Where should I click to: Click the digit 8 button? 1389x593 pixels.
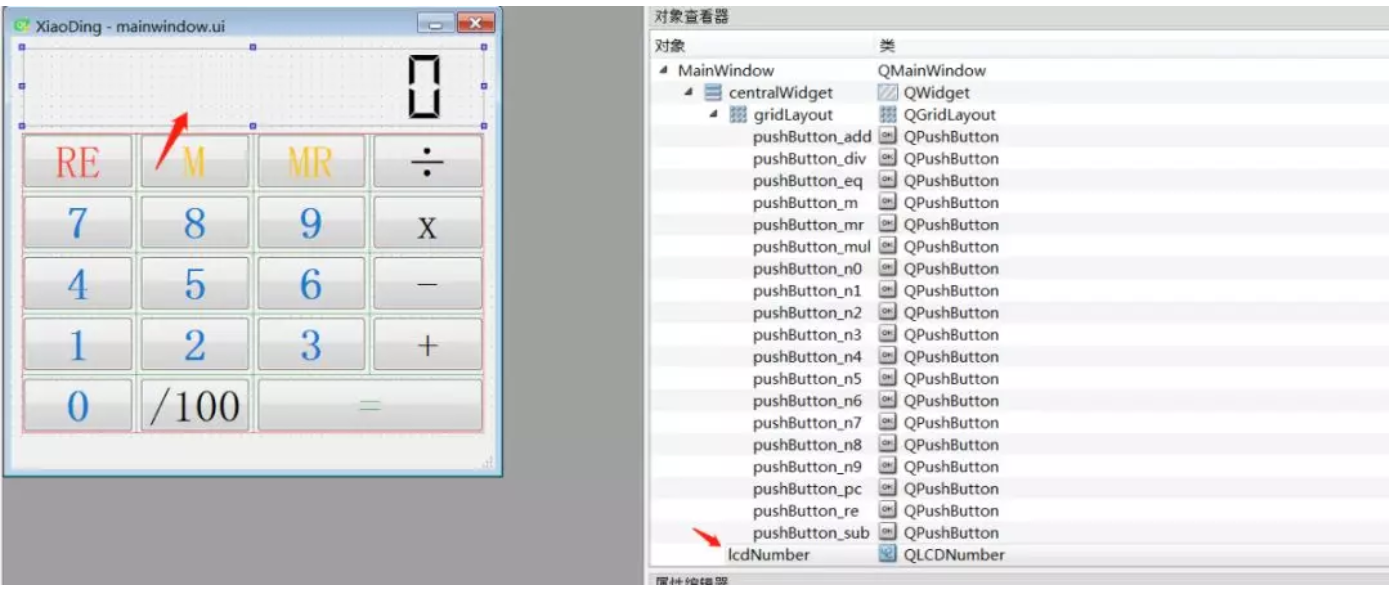click(x=194, y=222)
